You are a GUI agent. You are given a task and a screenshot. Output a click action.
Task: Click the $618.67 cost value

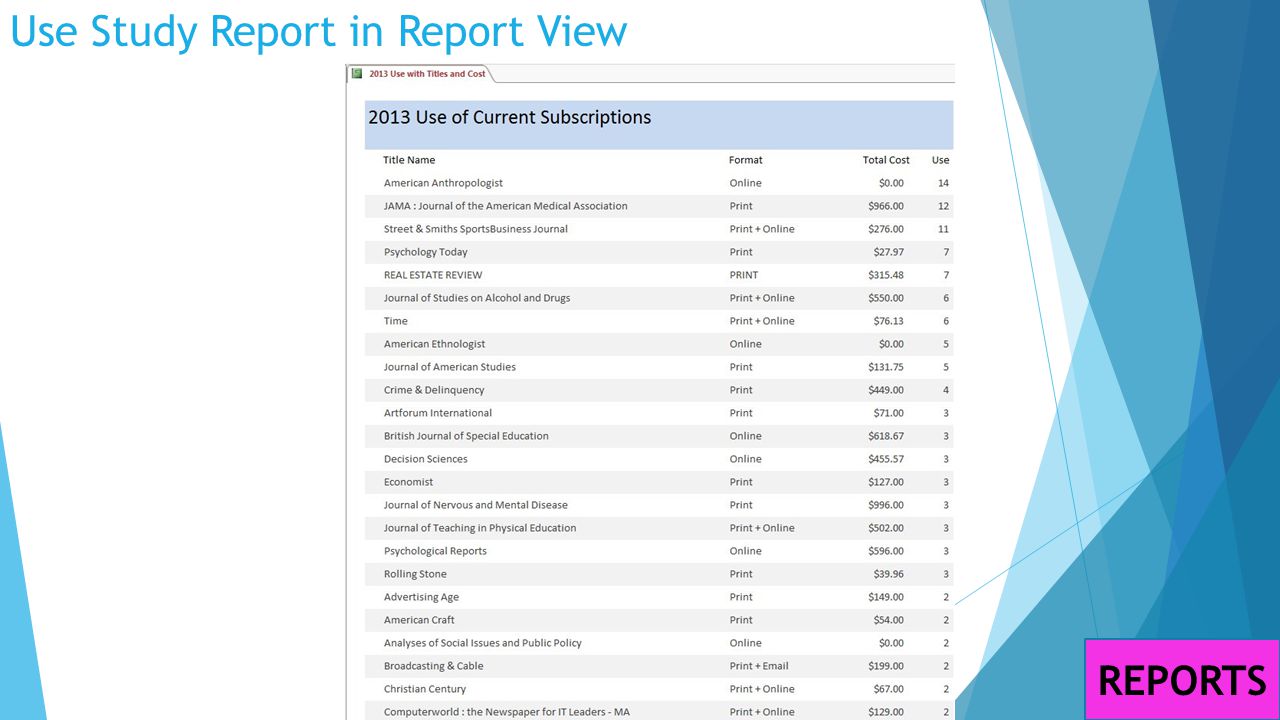pos(886,436)
